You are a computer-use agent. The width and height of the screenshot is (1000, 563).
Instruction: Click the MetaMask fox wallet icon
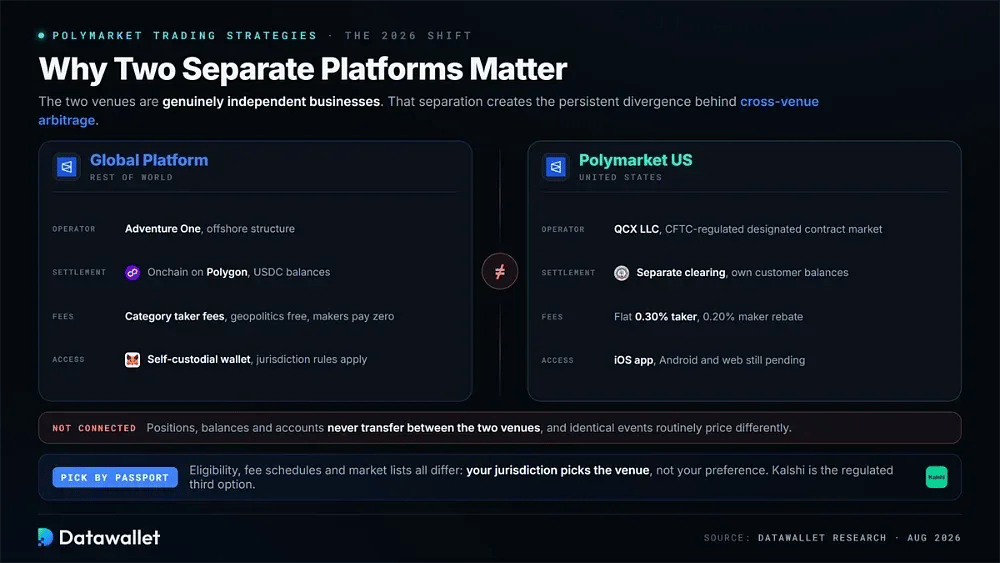[132, 360]
